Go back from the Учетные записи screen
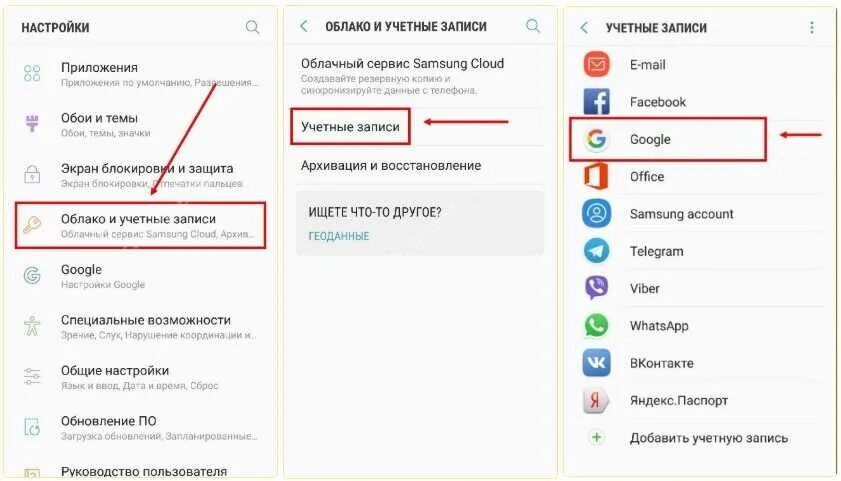Viewport: 841px width, 481px height. point(584,27)
